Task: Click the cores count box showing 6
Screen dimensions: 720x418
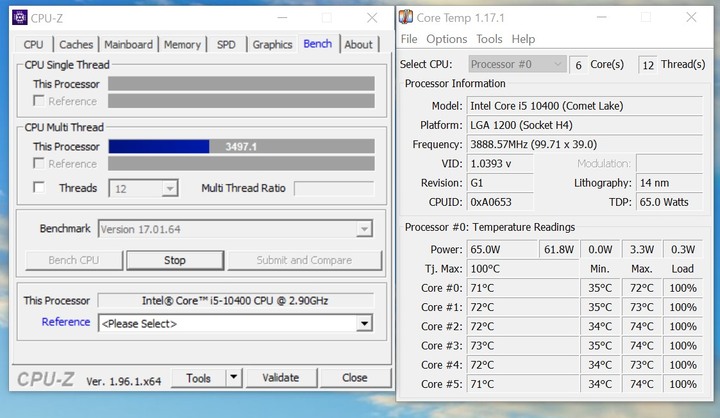Action: pos(578,65)
